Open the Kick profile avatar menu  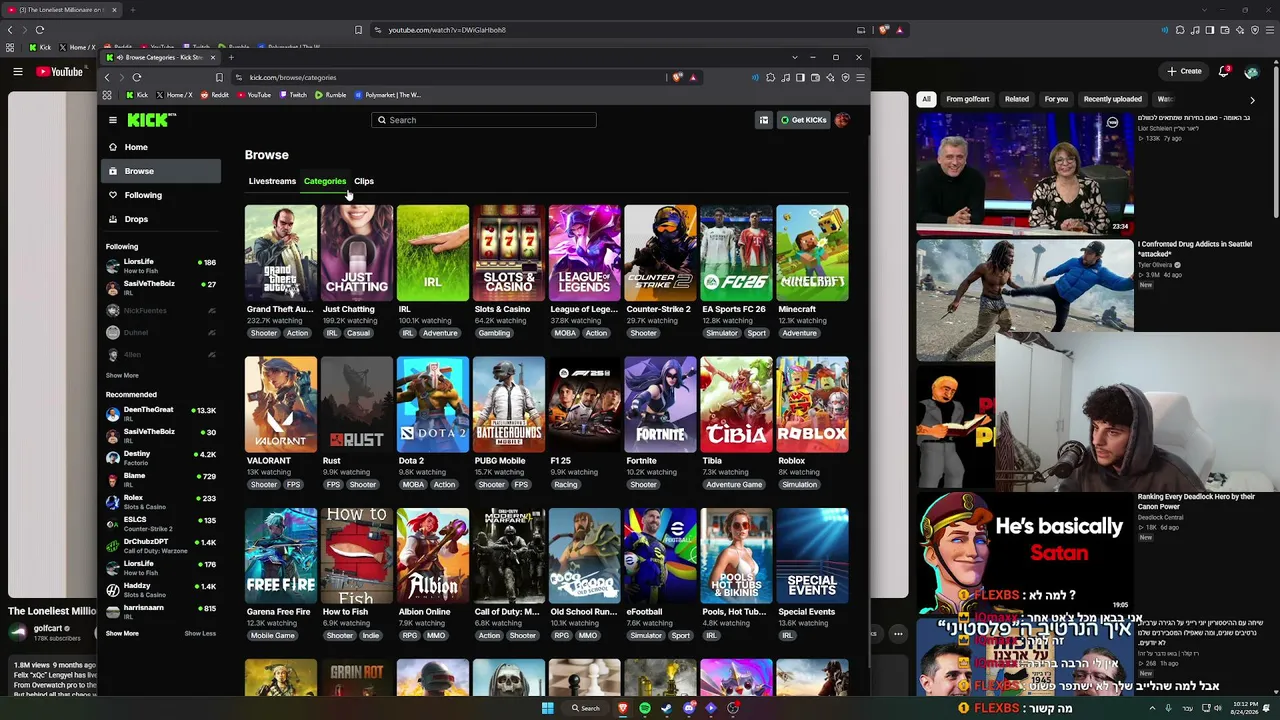coord(842,120)
